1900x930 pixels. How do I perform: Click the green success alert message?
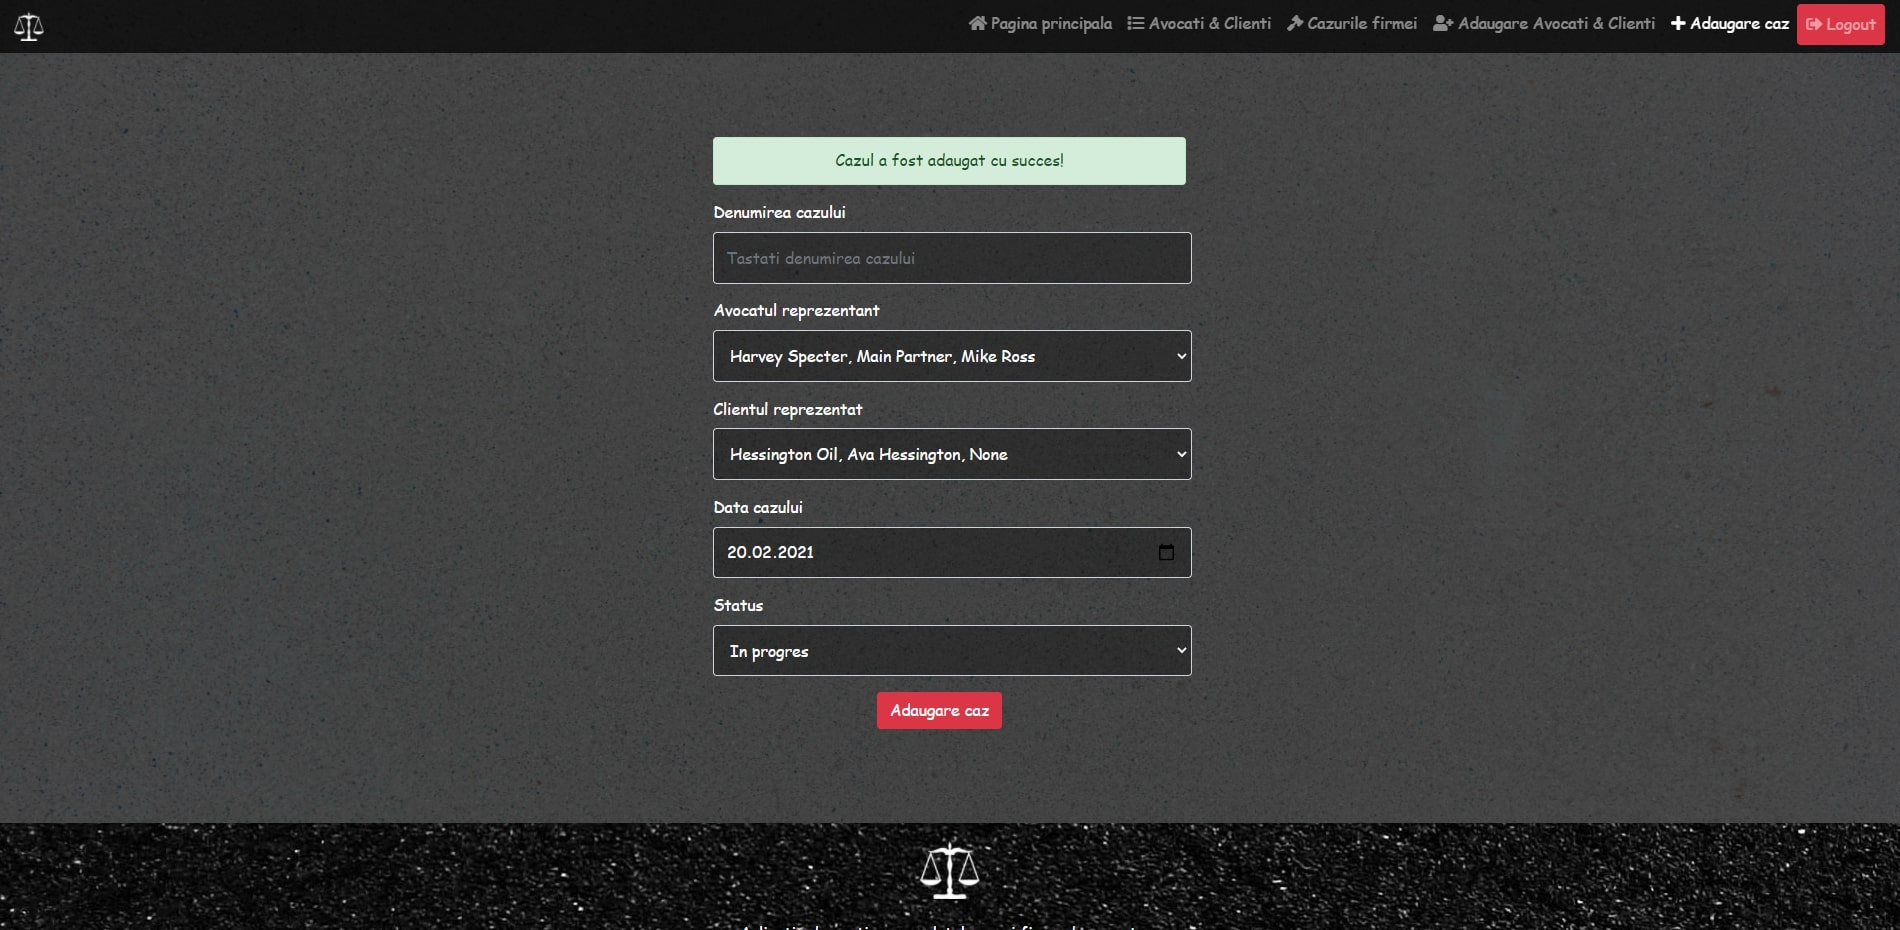(949, 161)
